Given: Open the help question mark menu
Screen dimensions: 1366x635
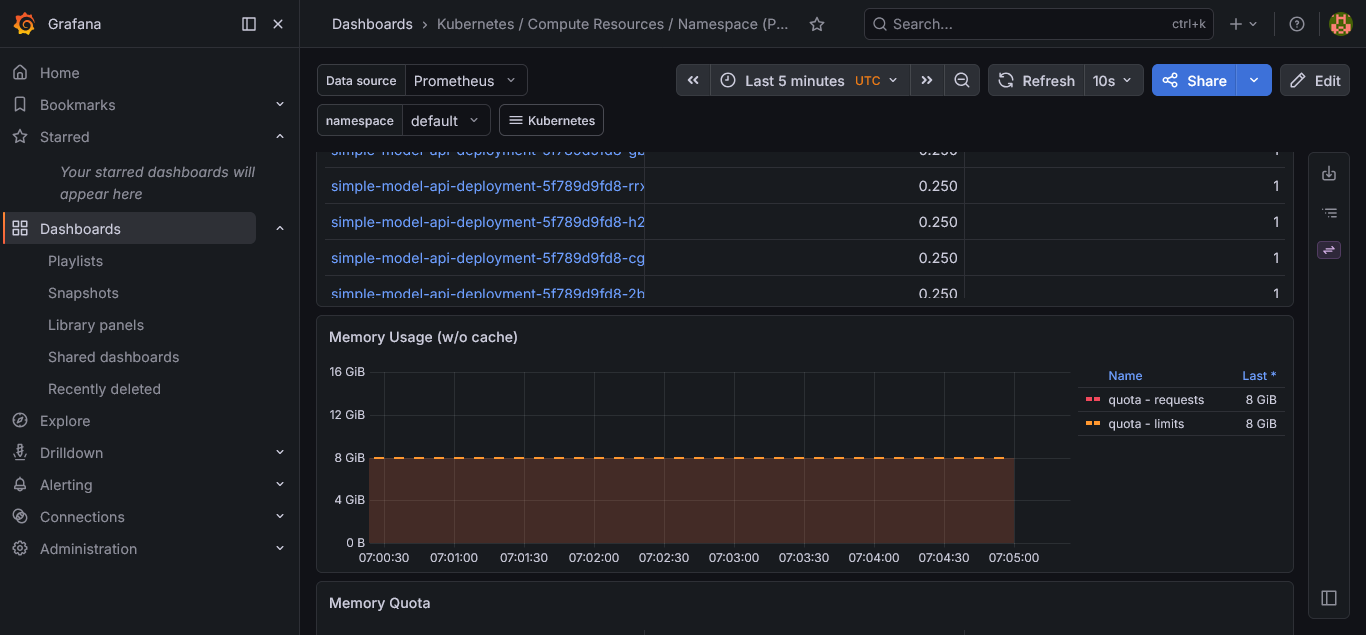Looking at the screenshot, I should 1297,24.
